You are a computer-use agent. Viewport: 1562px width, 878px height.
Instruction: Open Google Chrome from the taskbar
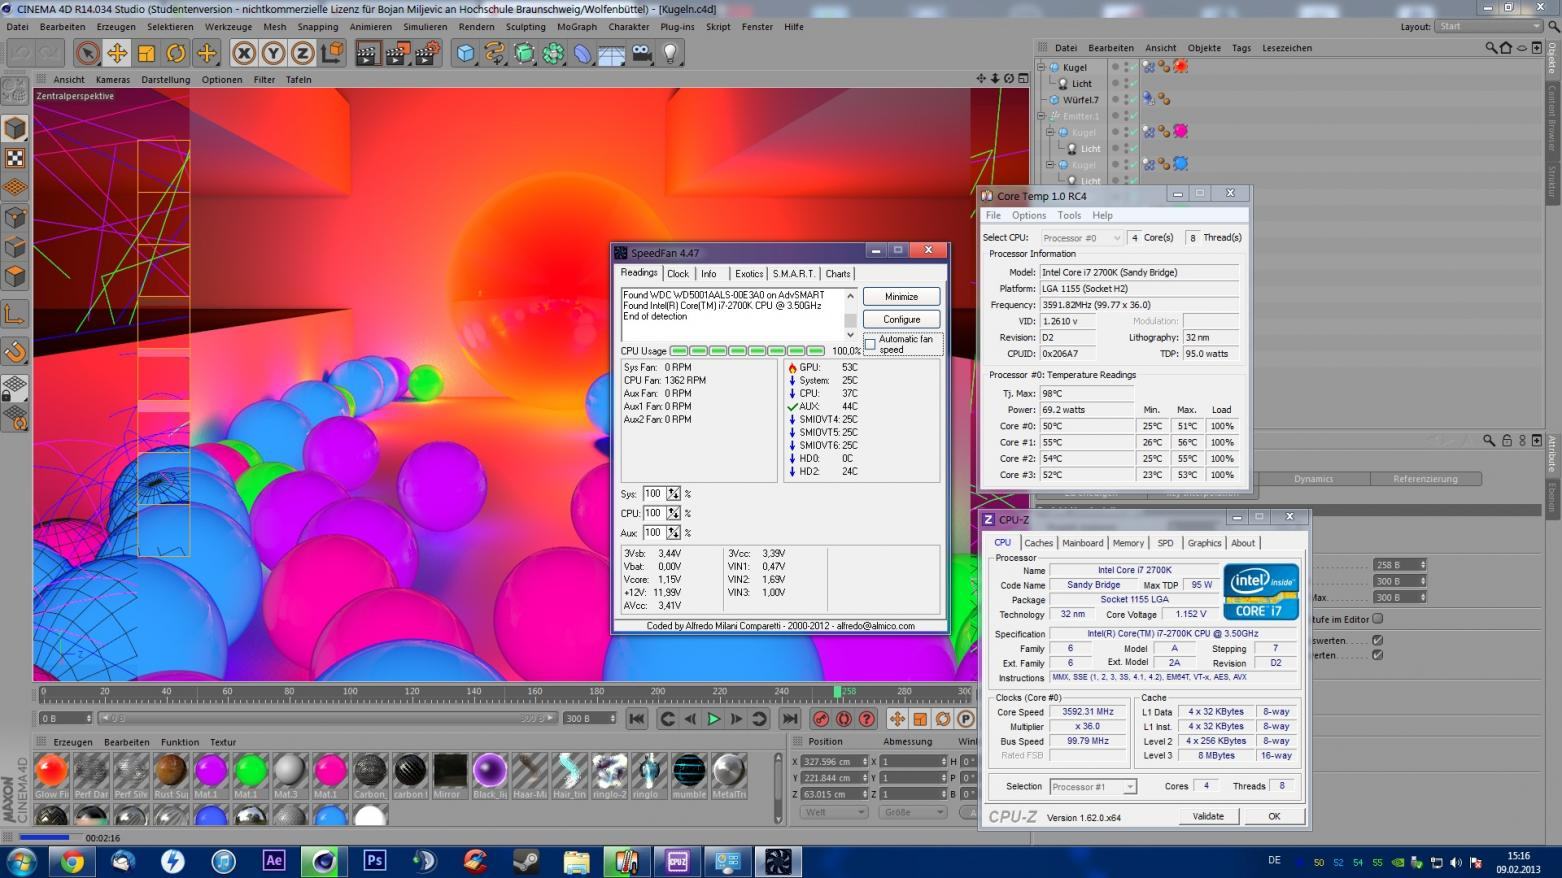[x=72, y=861]
